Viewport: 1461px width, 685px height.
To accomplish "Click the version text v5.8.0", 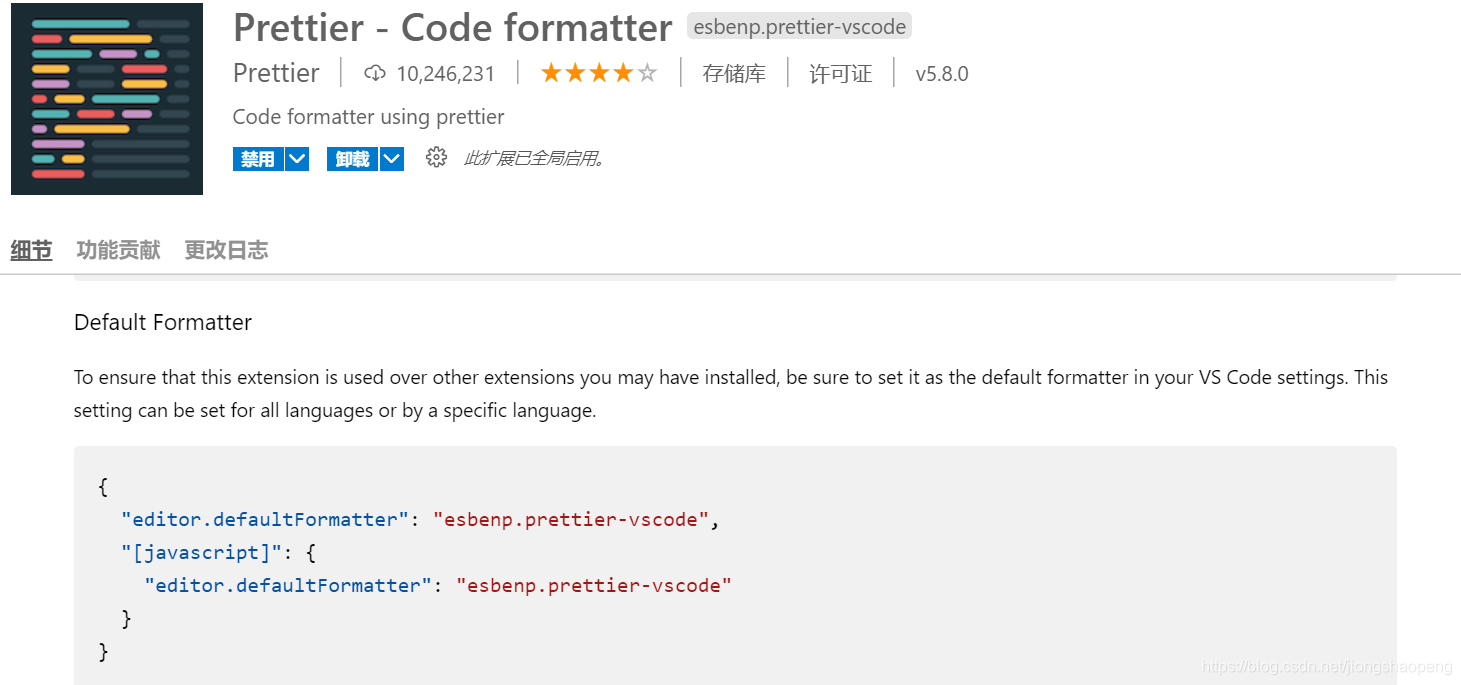I will [942, 74].
